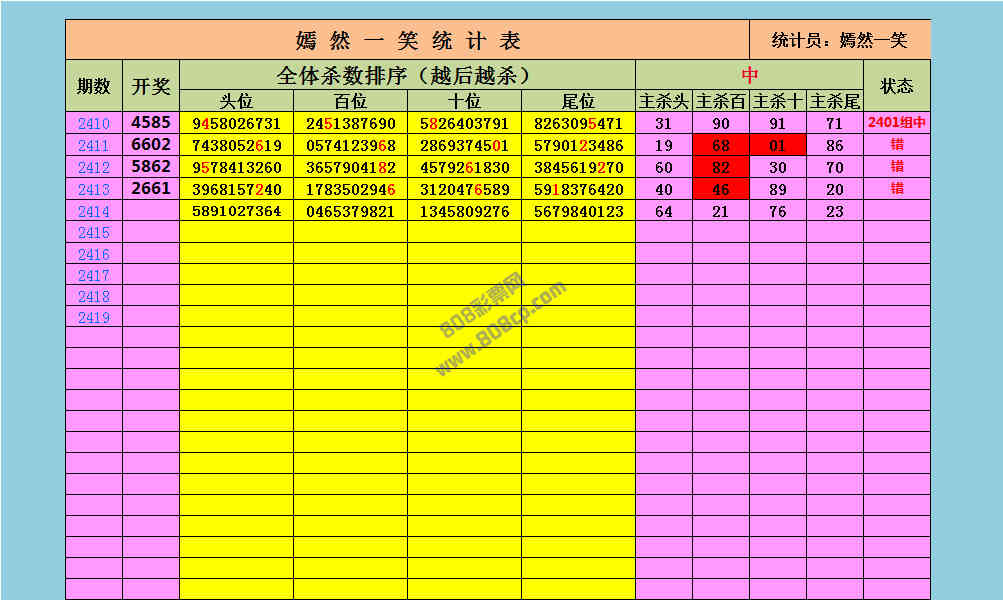Image resolution: width=1003 pixels, height=600 pixels.
Task: Click the period link 2410
Action: point(94,124)
